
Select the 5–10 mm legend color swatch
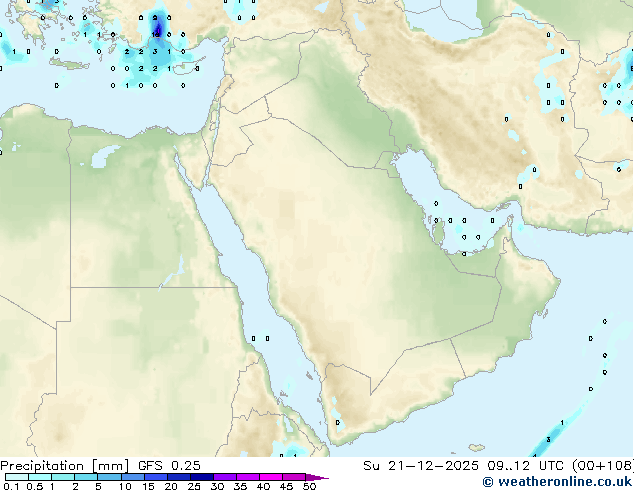(109, 477)
